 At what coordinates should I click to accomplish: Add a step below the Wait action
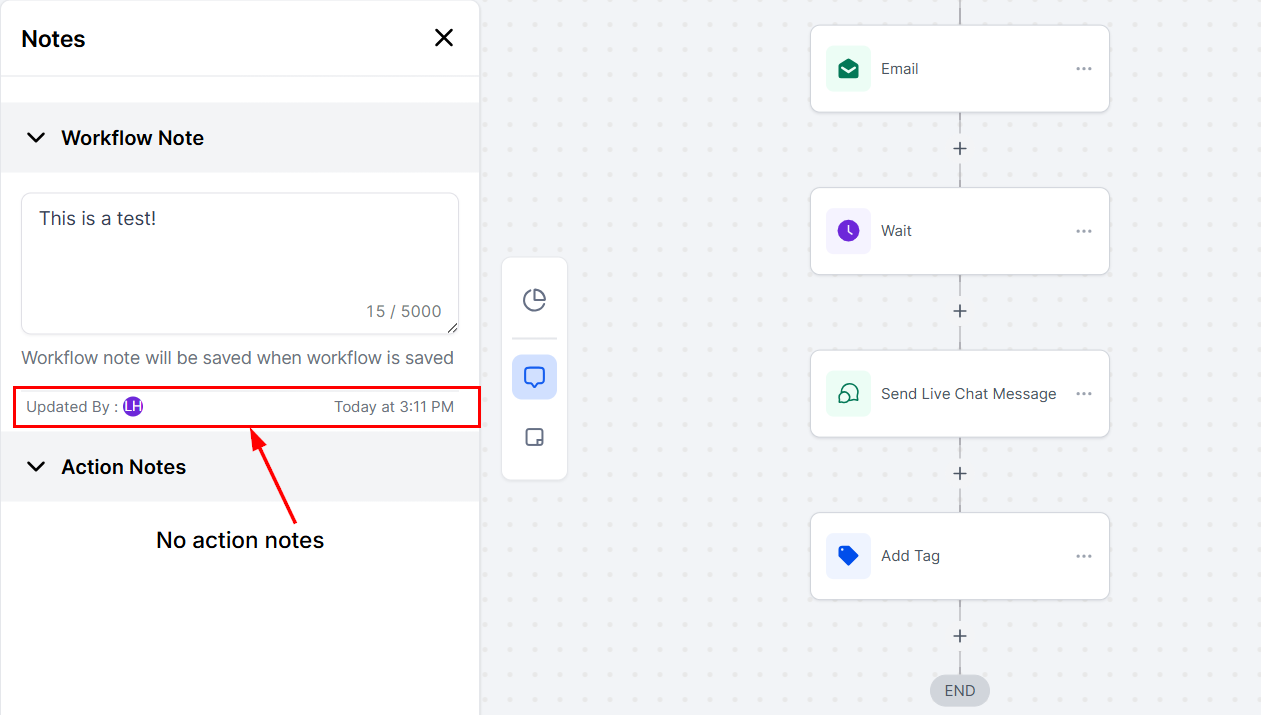tap(960, 311)
